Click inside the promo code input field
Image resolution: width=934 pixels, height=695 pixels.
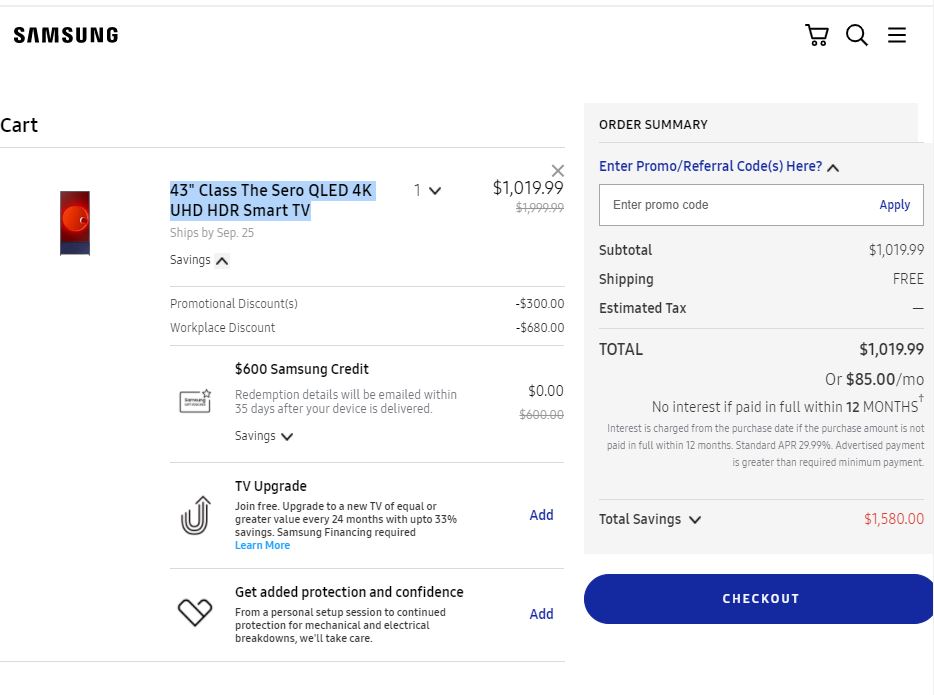click(720, 205)
